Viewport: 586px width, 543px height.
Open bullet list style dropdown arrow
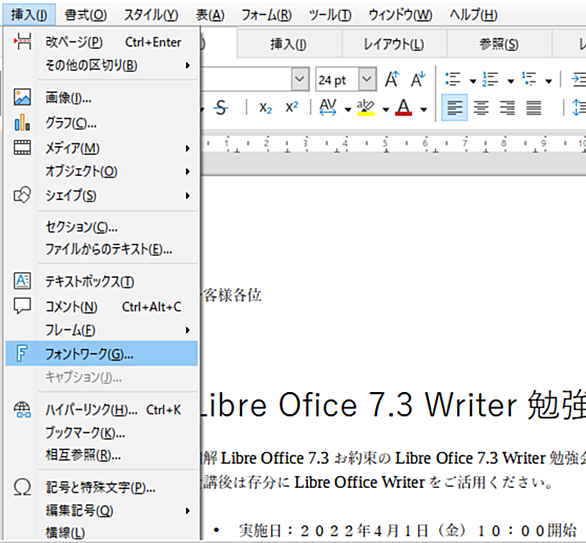473,81
